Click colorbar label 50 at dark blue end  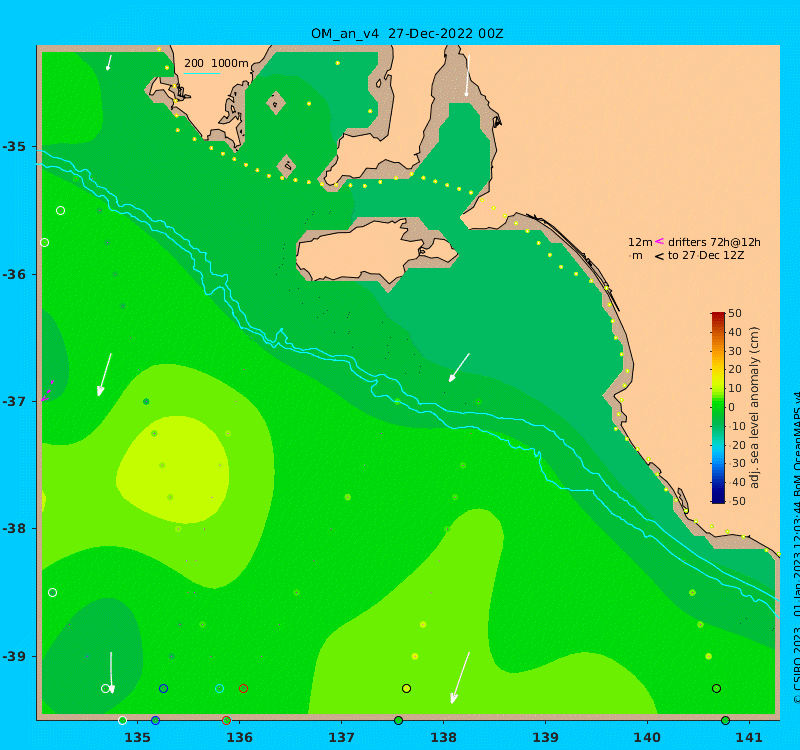click(738, 501)
